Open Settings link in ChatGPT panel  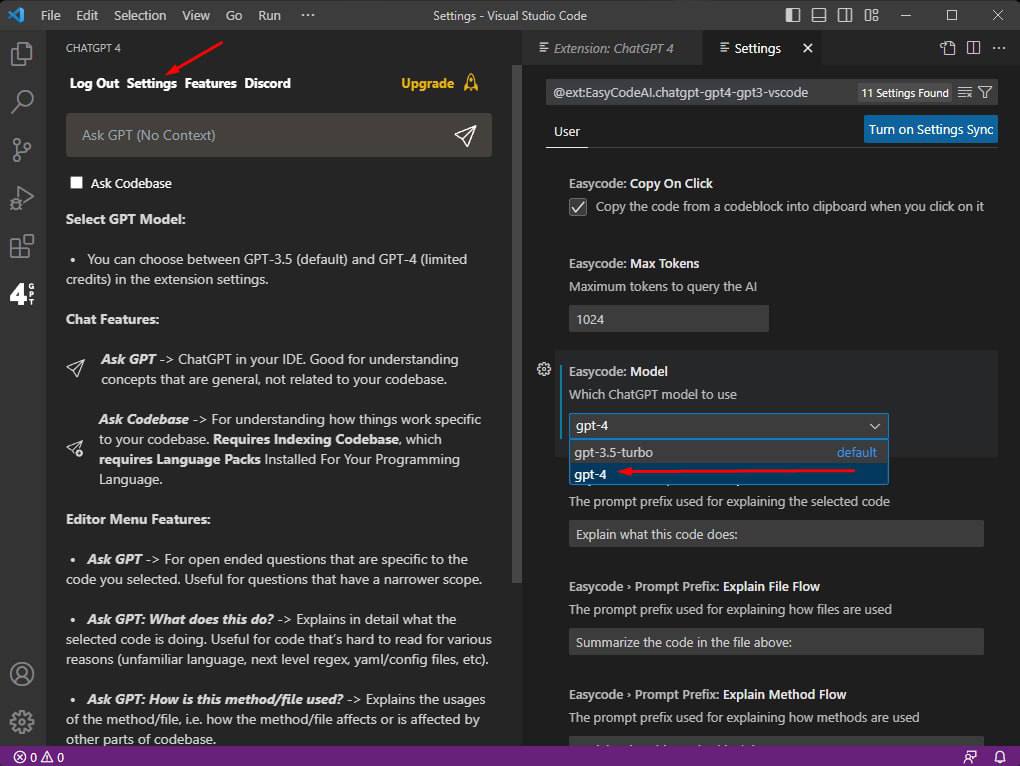tap(151, 83)
